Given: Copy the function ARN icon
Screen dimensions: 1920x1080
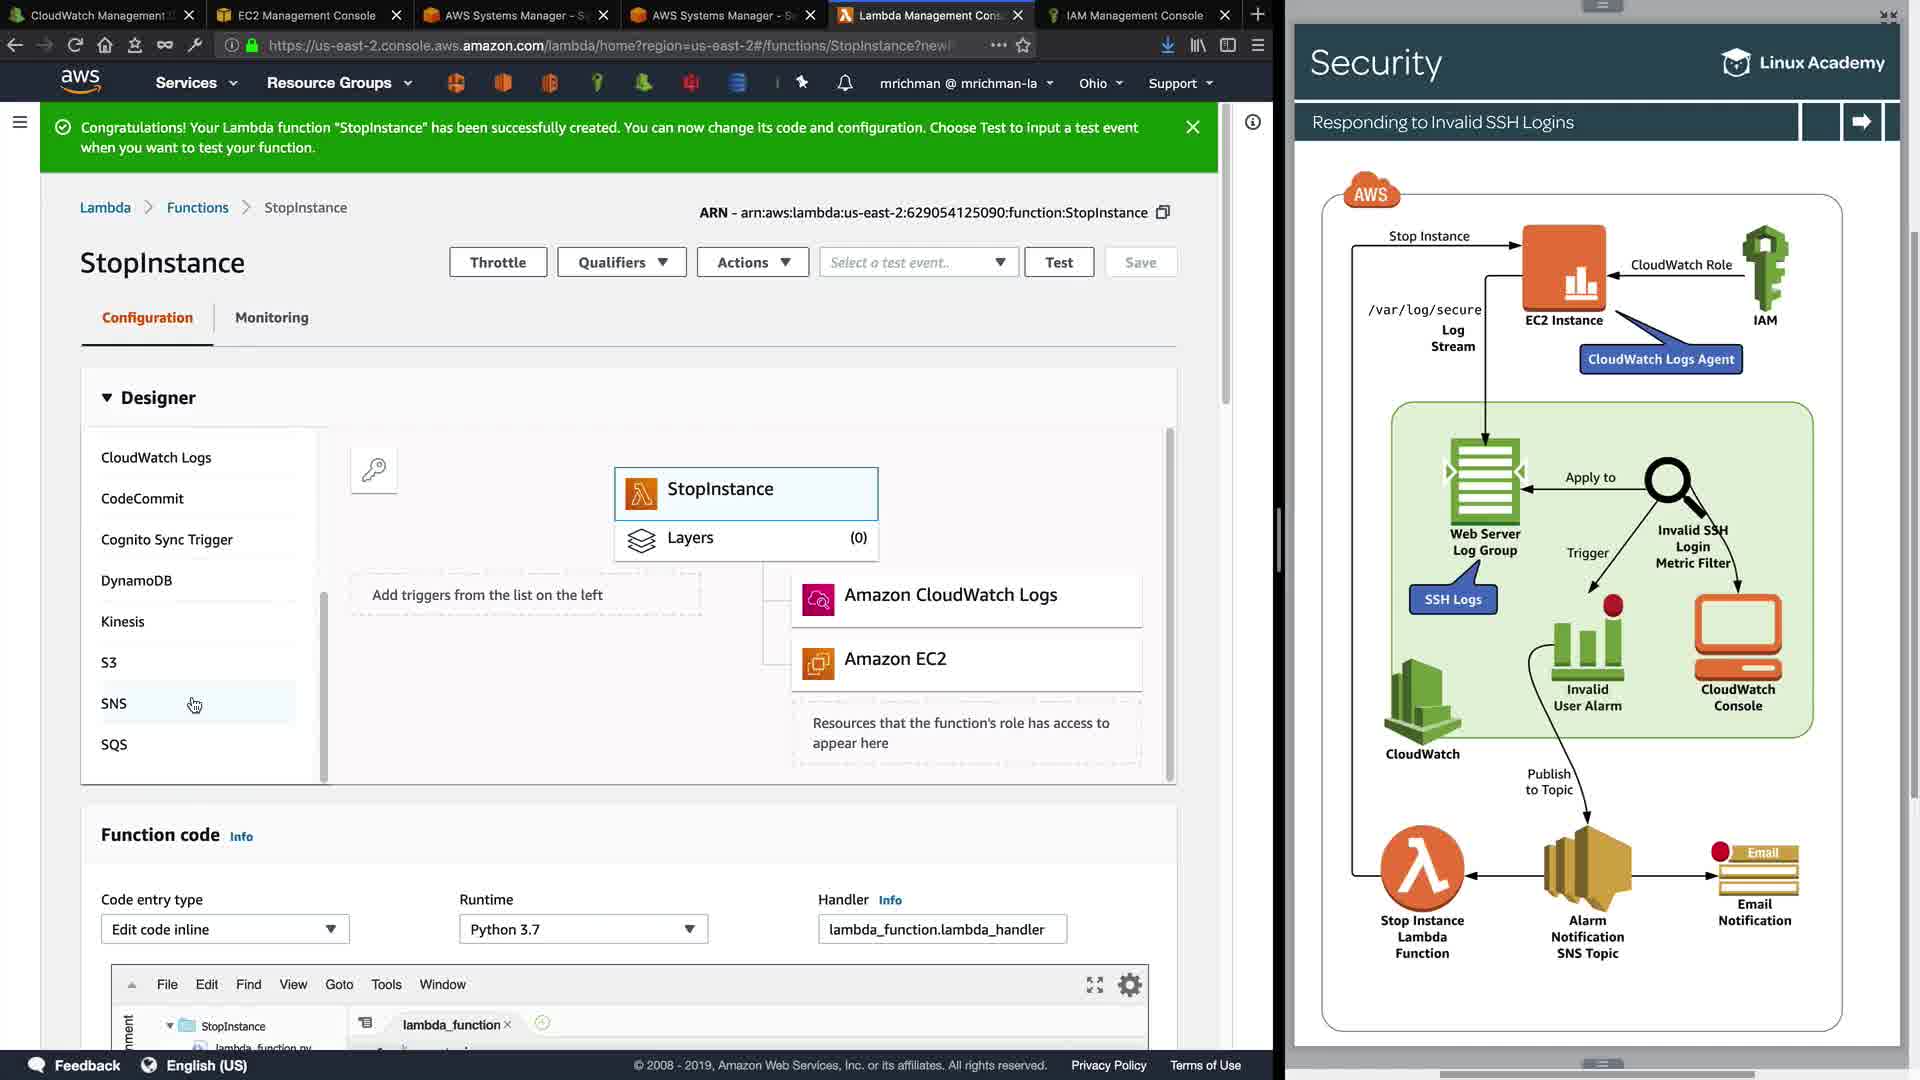Looking at the screenshot, I should click(1163, 212).
